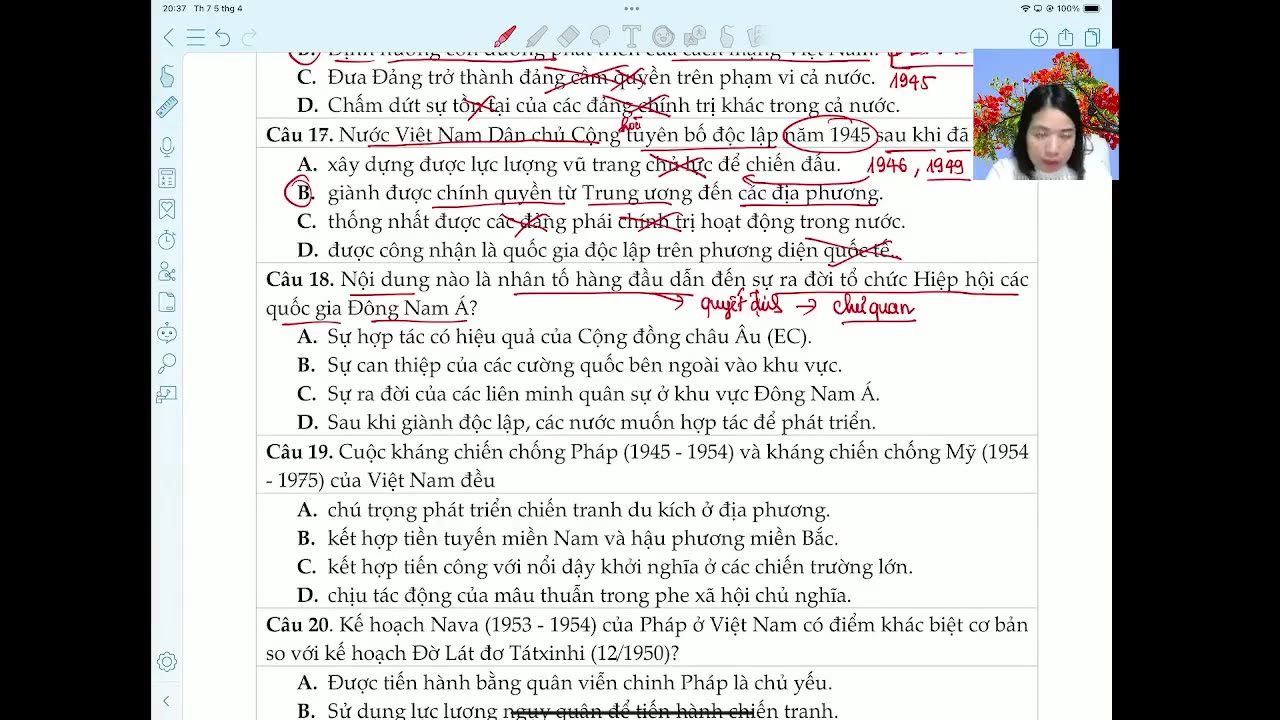Open search with magnifier icon
Screen dimensions: 1280x720
point(167,364)
